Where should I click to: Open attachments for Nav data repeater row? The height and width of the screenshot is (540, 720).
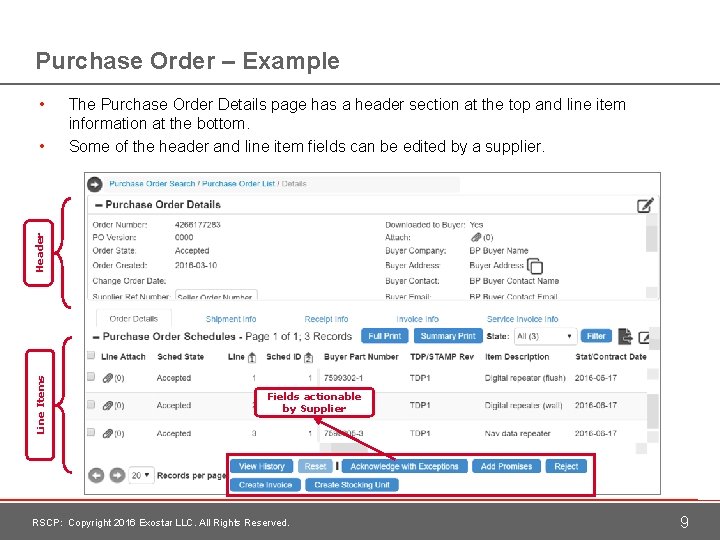[107, 433]
